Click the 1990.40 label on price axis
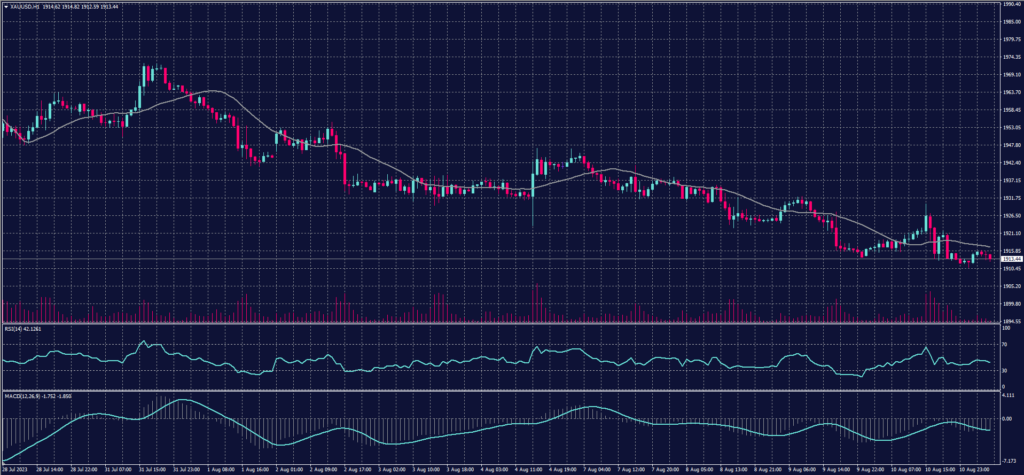The width and height of the screenshot is (1024, 475). click(1009, 4)
